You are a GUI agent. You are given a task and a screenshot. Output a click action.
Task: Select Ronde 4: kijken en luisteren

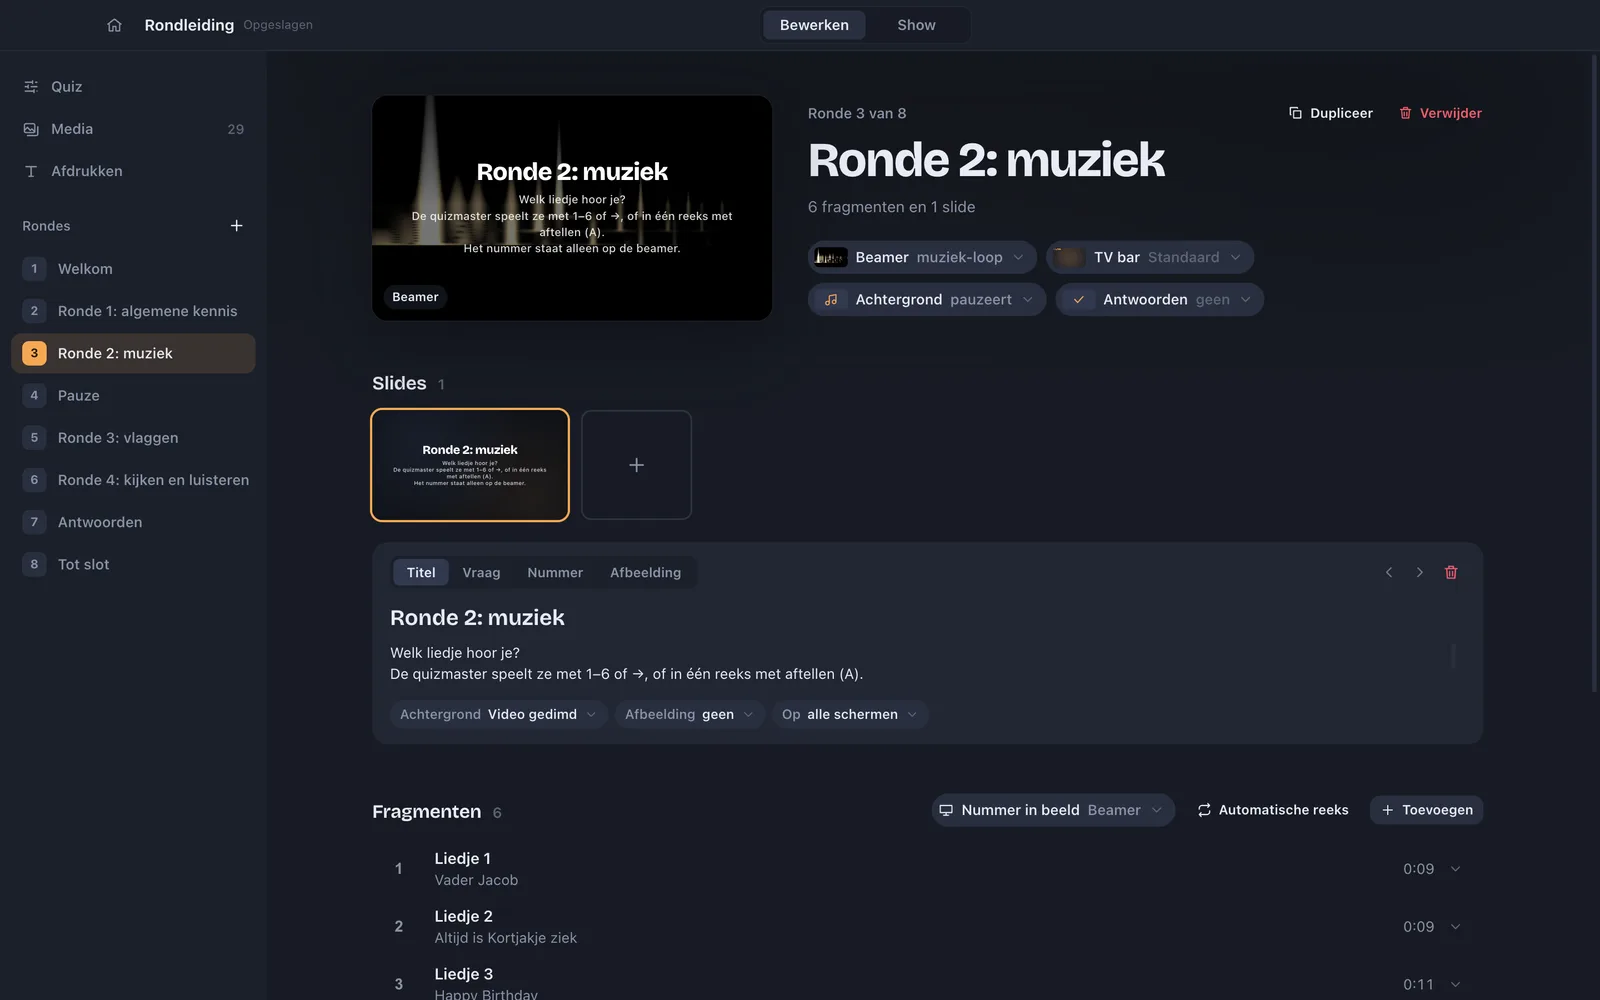point(133,480)
